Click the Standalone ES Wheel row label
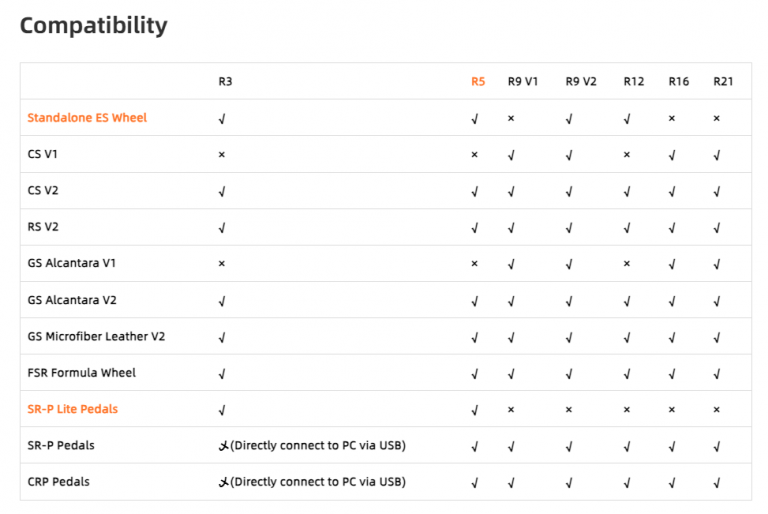This screenshot has width=768, height=514. pos(87,118)
